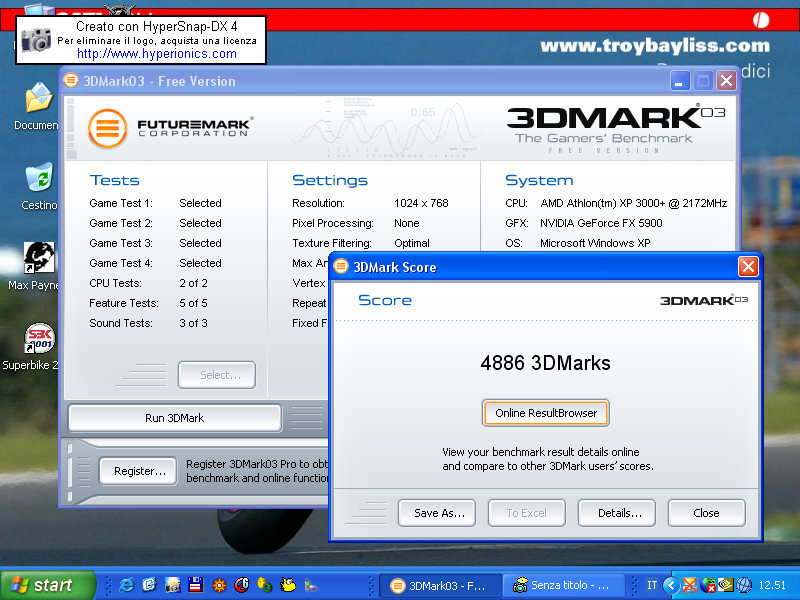This screenshot has height=600, width=800.
Task: Click the NVIDIA GeForce FX 5900 text
Action: coord(601,223)
